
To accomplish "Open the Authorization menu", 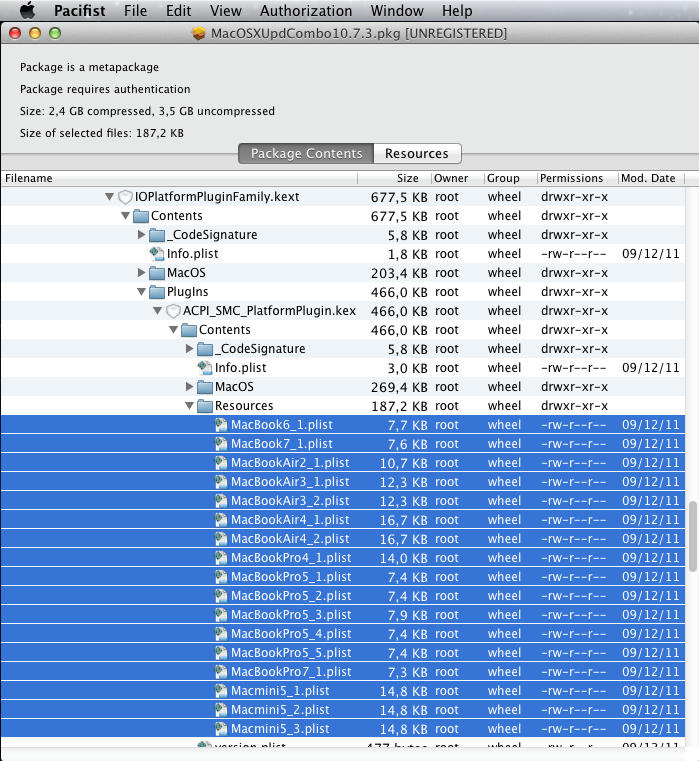I will pos(306,11).
